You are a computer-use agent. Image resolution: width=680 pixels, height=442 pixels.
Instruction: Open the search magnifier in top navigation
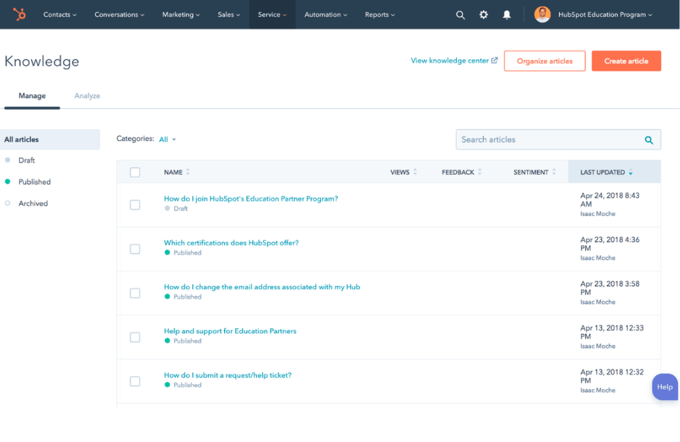click(x=460, y=15)
